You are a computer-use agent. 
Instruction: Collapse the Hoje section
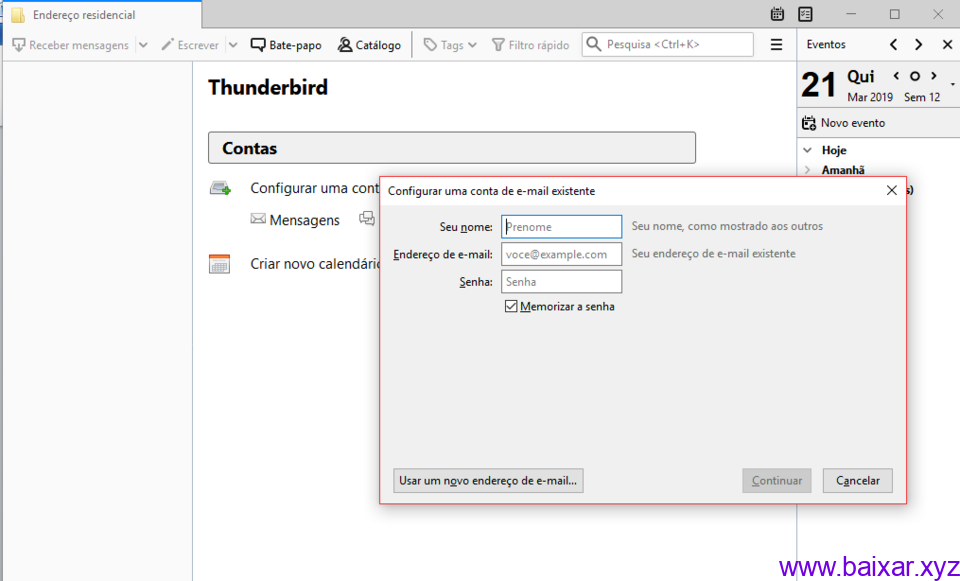807,149
